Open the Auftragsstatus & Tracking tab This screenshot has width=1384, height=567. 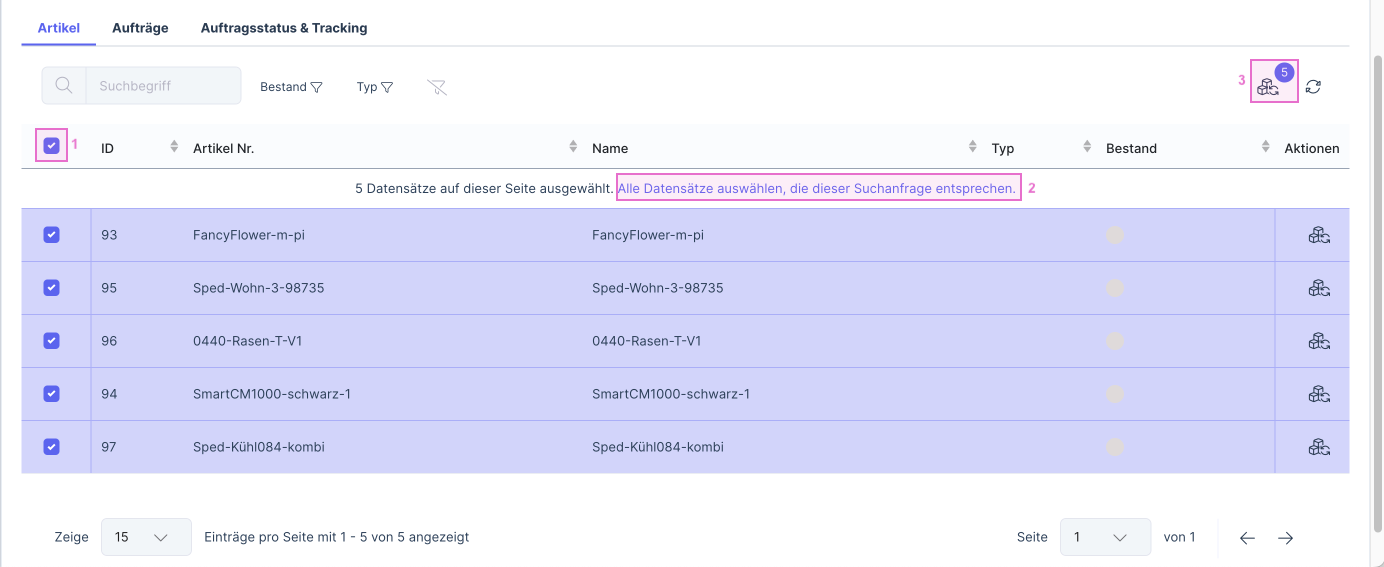tap(284, 28)
